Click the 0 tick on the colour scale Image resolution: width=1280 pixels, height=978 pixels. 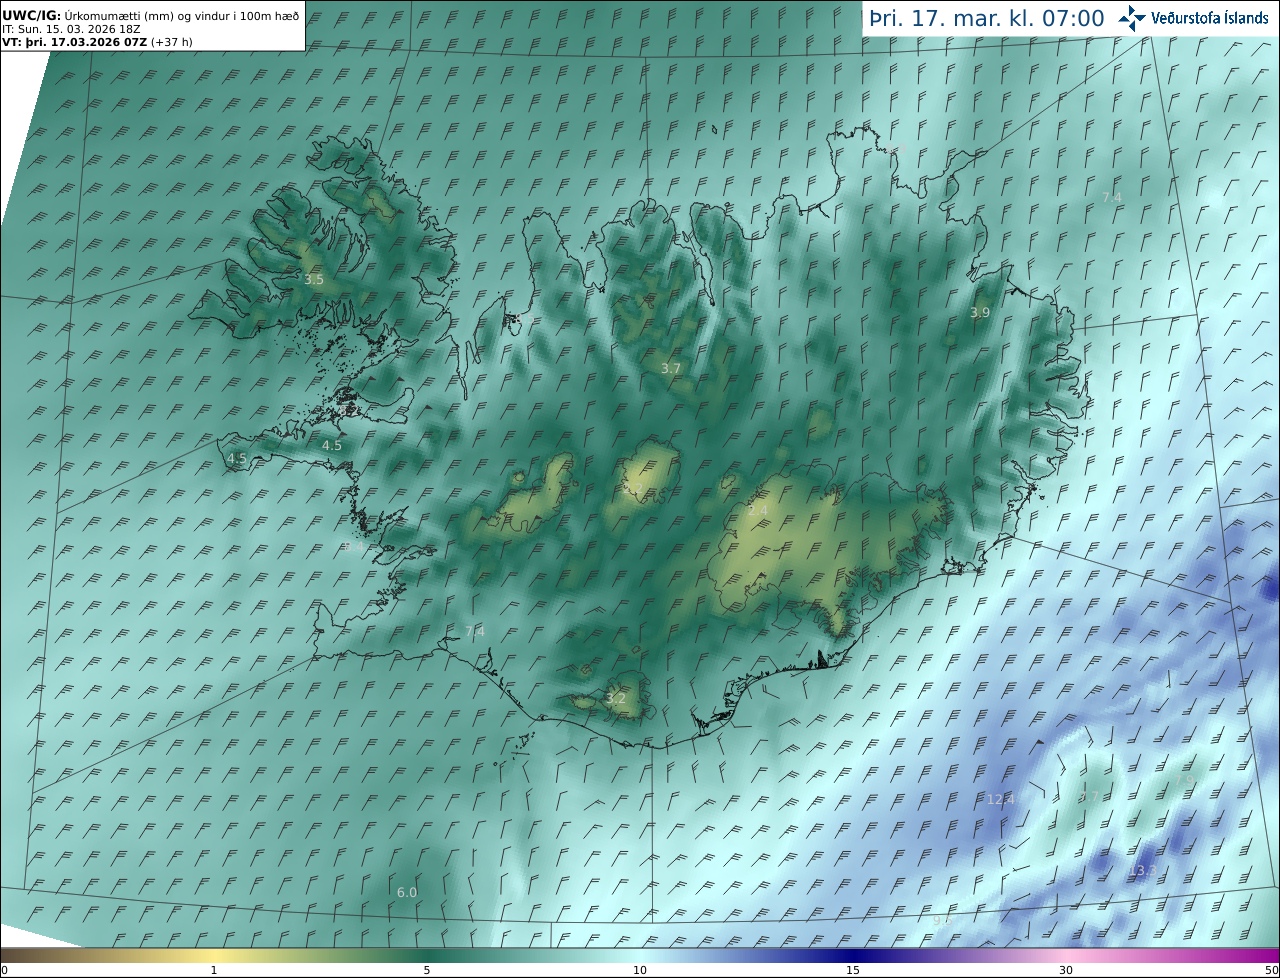pos(4,970)
